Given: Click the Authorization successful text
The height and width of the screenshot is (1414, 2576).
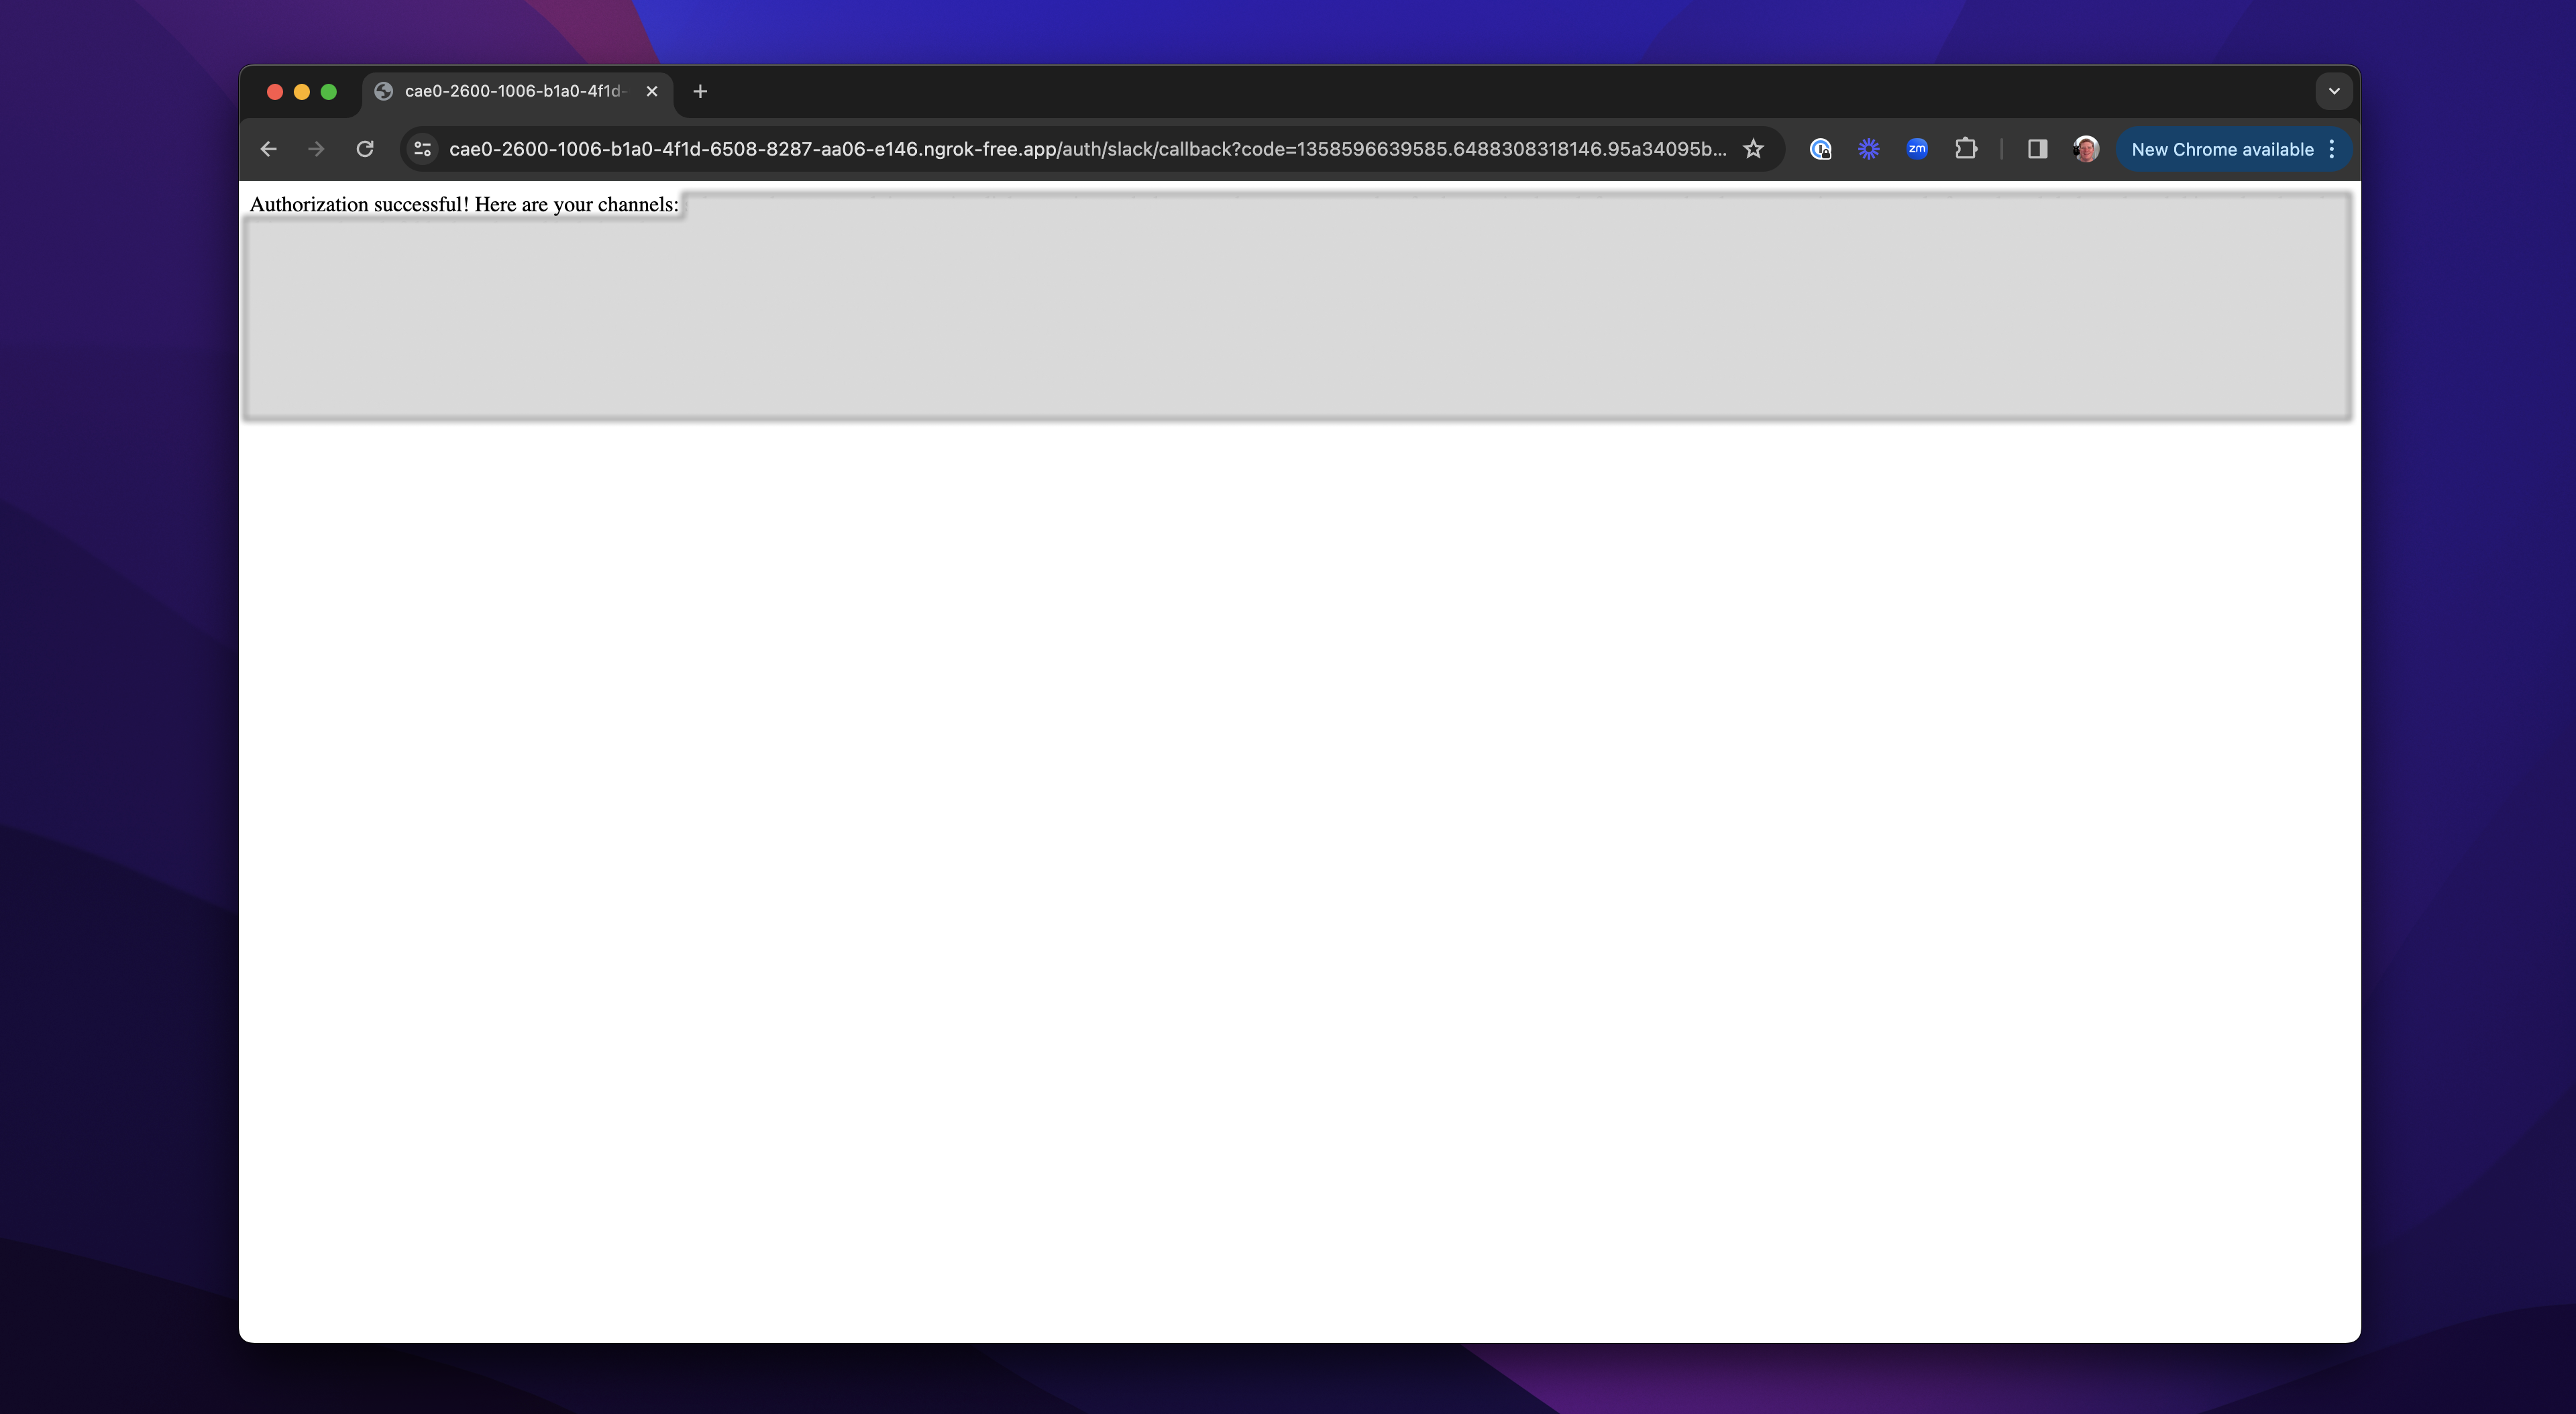Looking at the screenshot, I should pyautogui.click(x=463, y=203).
